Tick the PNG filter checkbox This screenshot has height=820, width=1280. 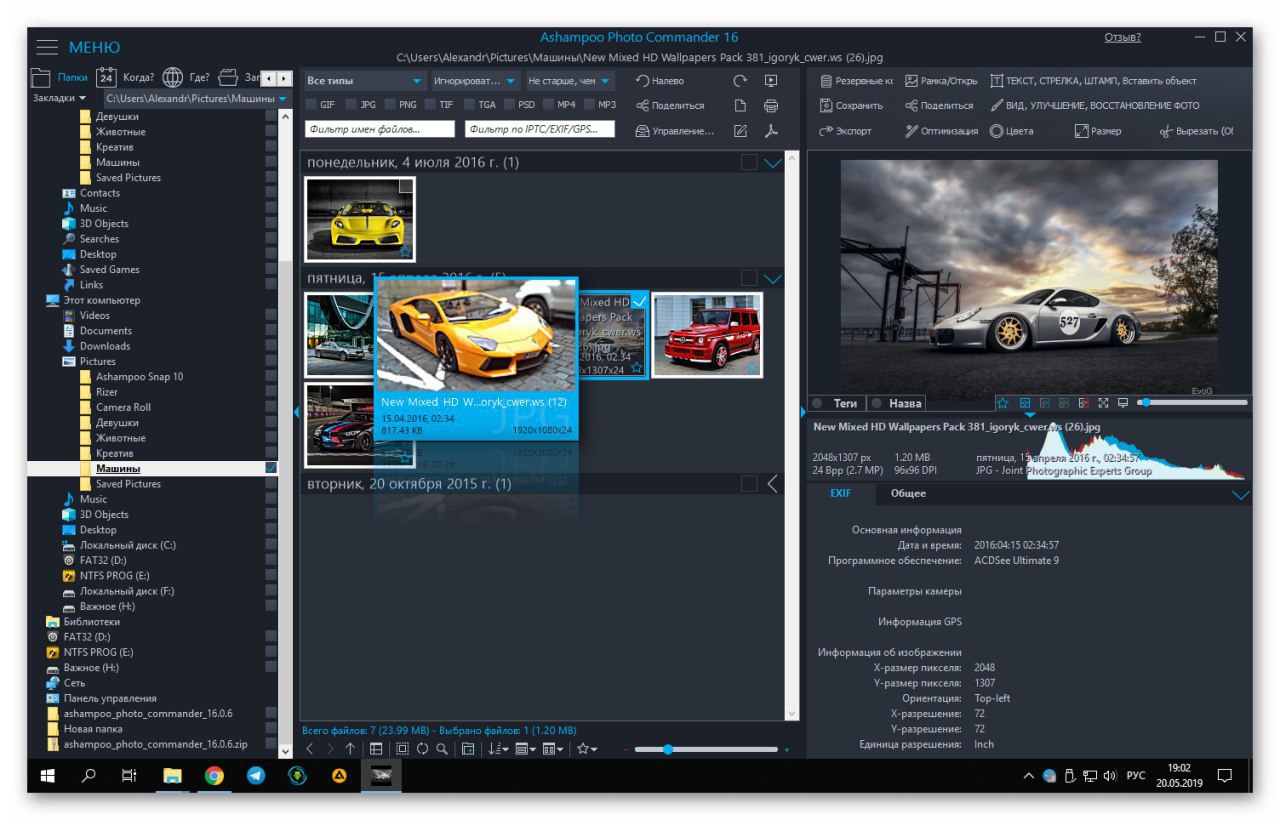[390, 105]
